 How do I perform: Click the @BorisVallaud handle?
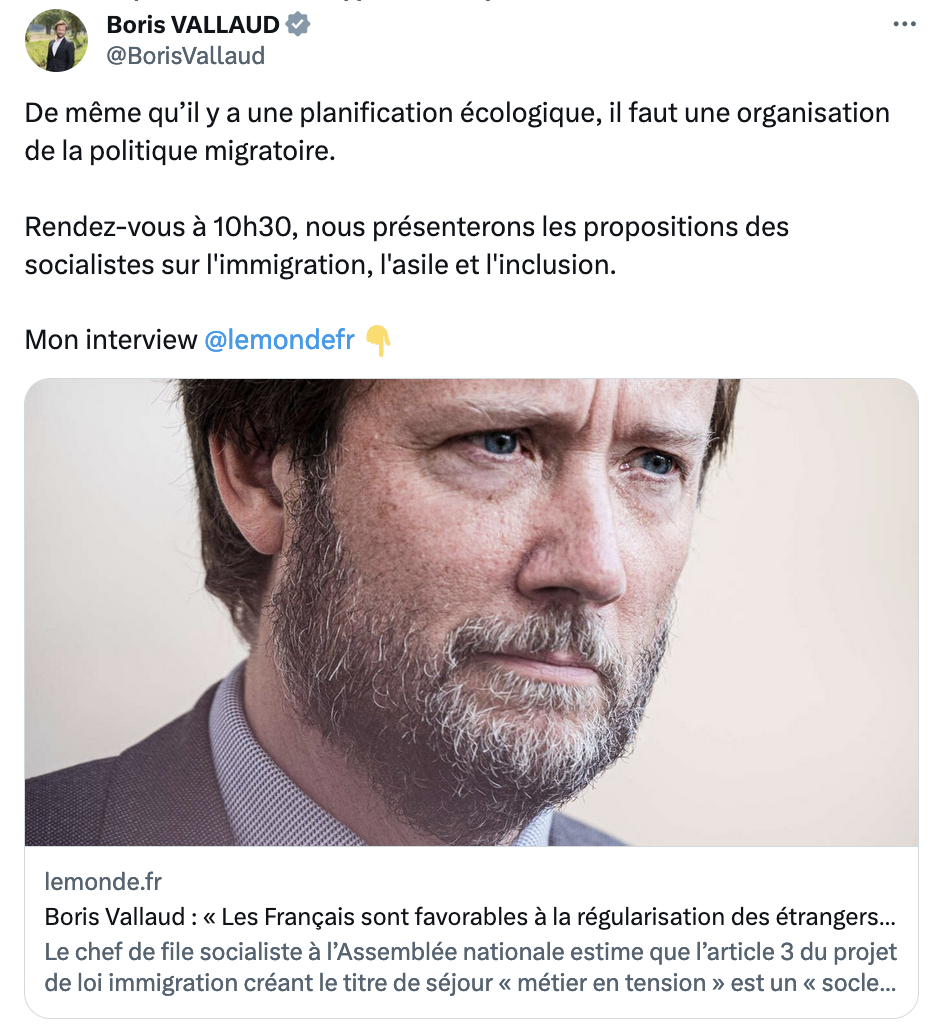click(185, 56)
